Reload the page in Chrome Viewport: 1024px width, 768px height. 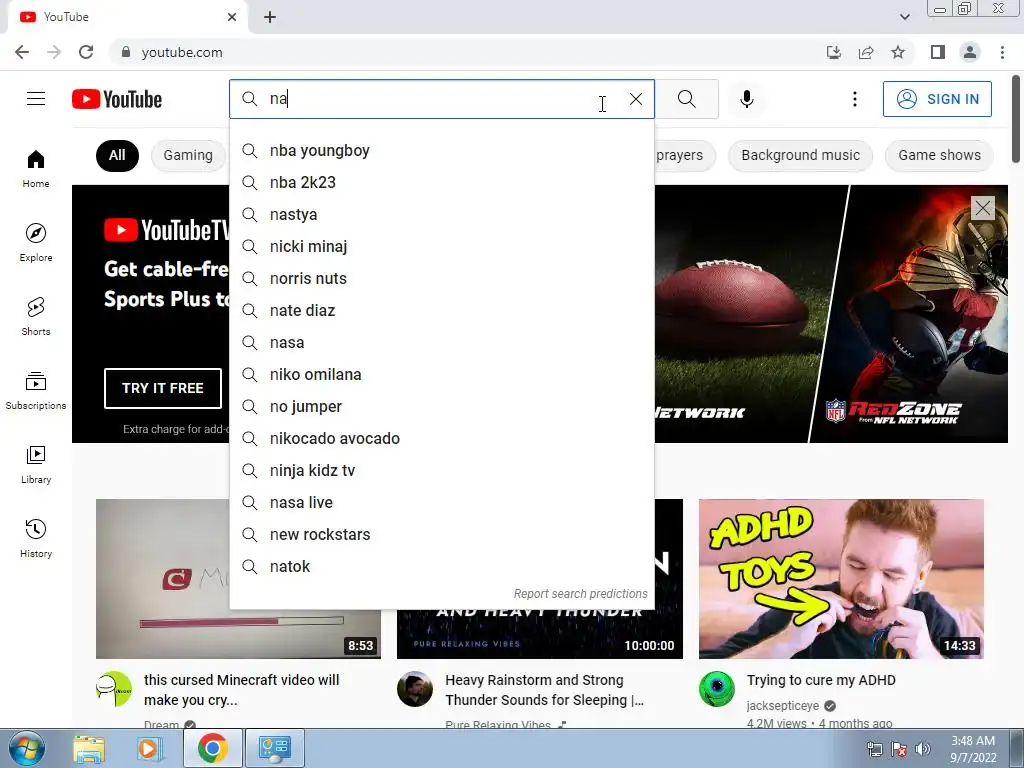click(86, 52)
